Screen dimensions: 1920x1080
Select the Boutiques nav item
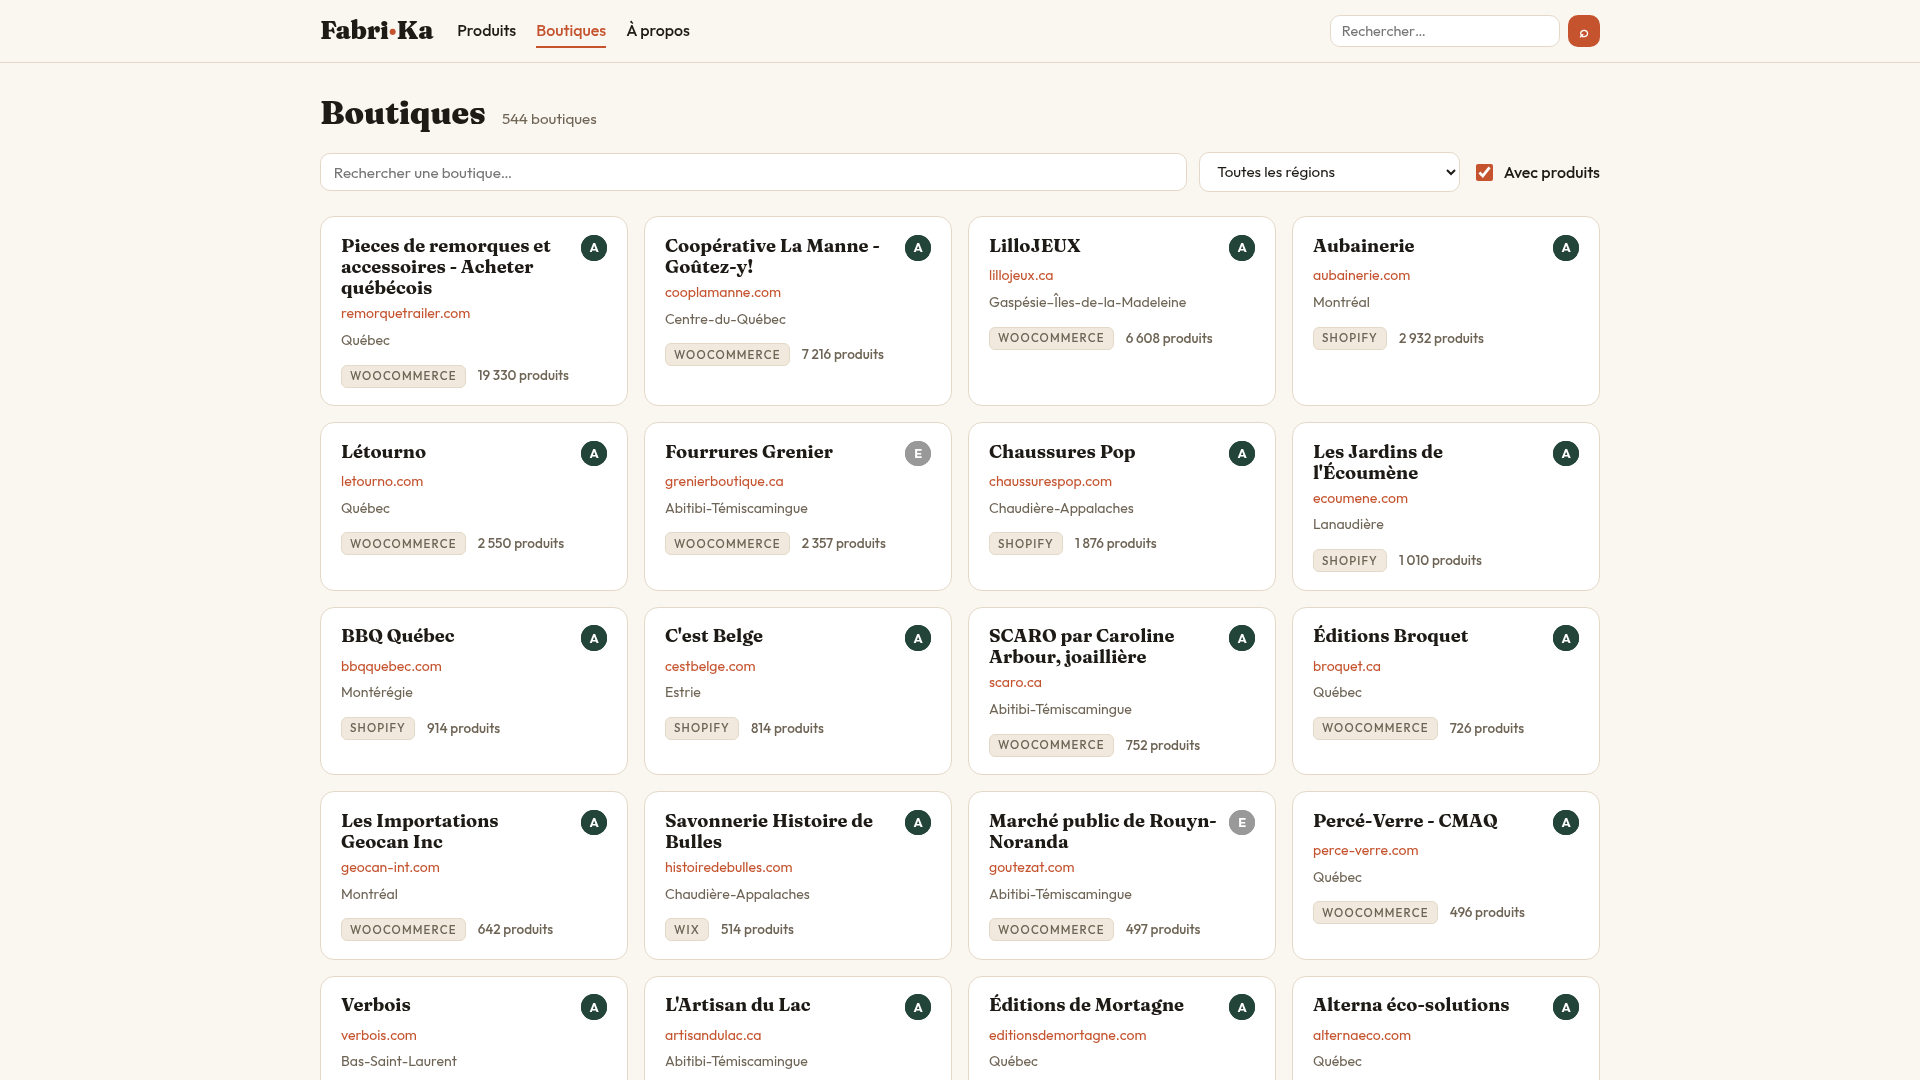pos(571,31)
